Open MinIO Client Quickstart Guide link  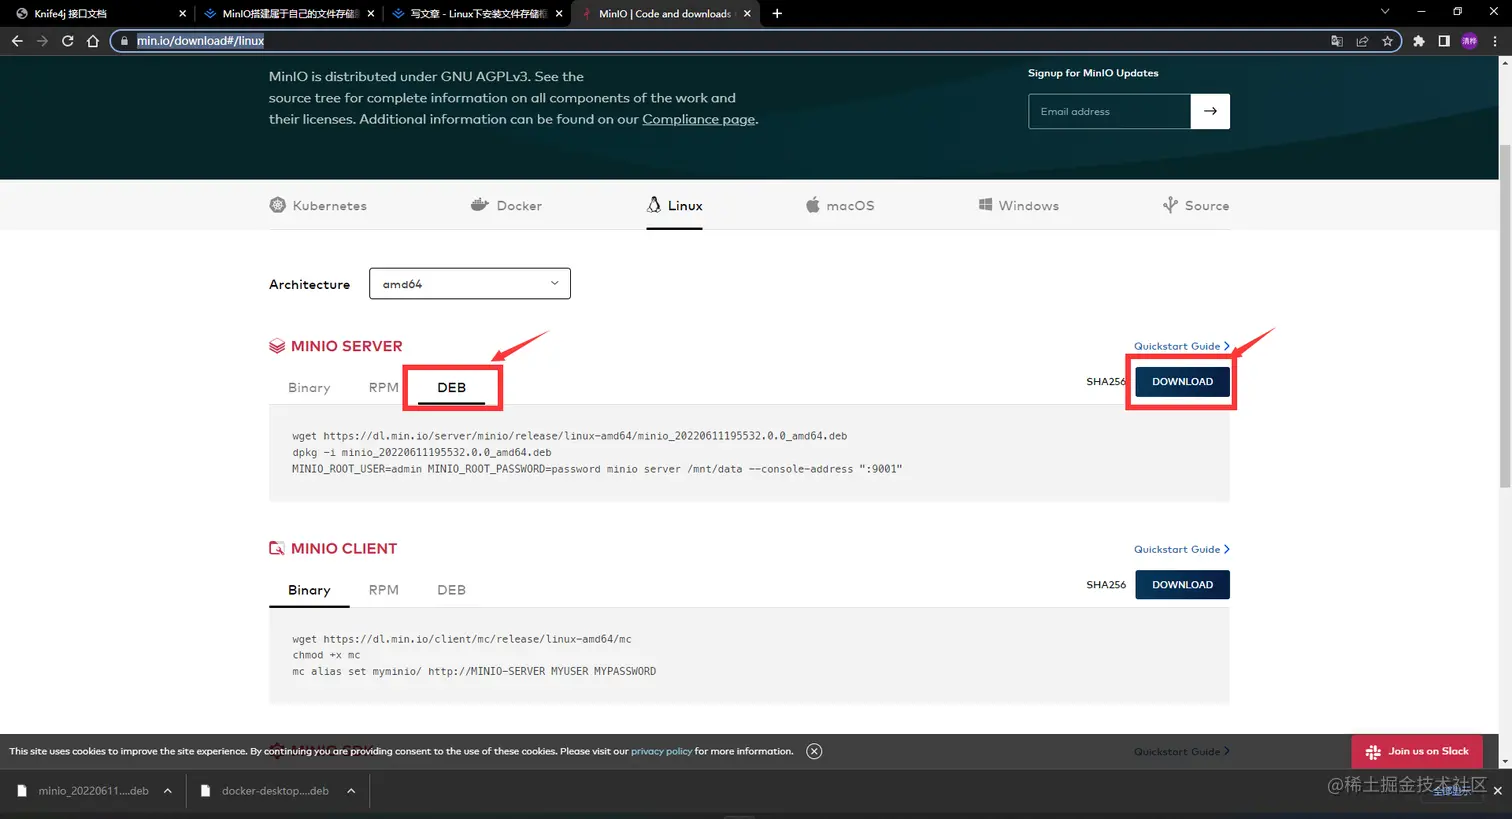[x=1181, y=549]
